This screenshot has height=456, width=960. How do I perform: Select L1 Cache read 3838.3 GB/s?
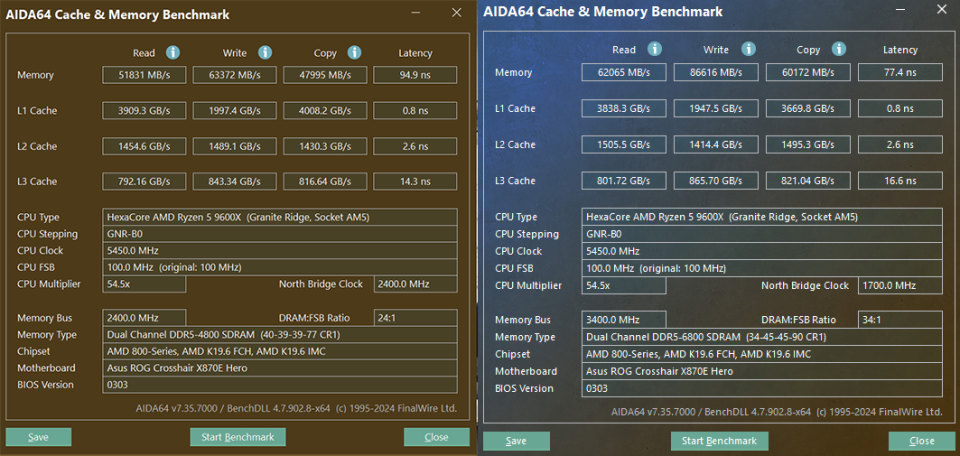click(624, 108)
